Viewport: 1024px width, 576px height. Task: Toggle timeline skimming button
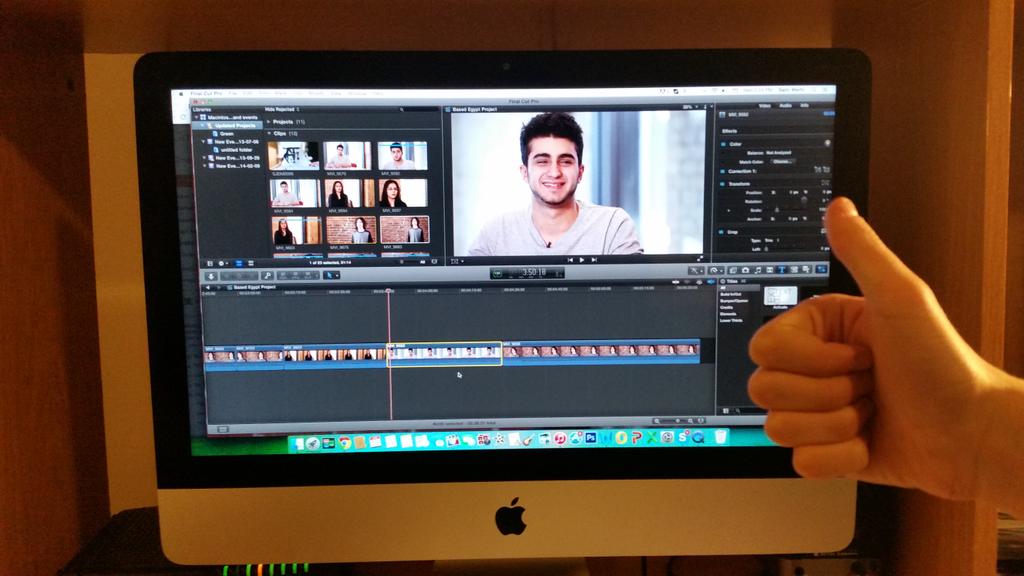tap(676, 282)
